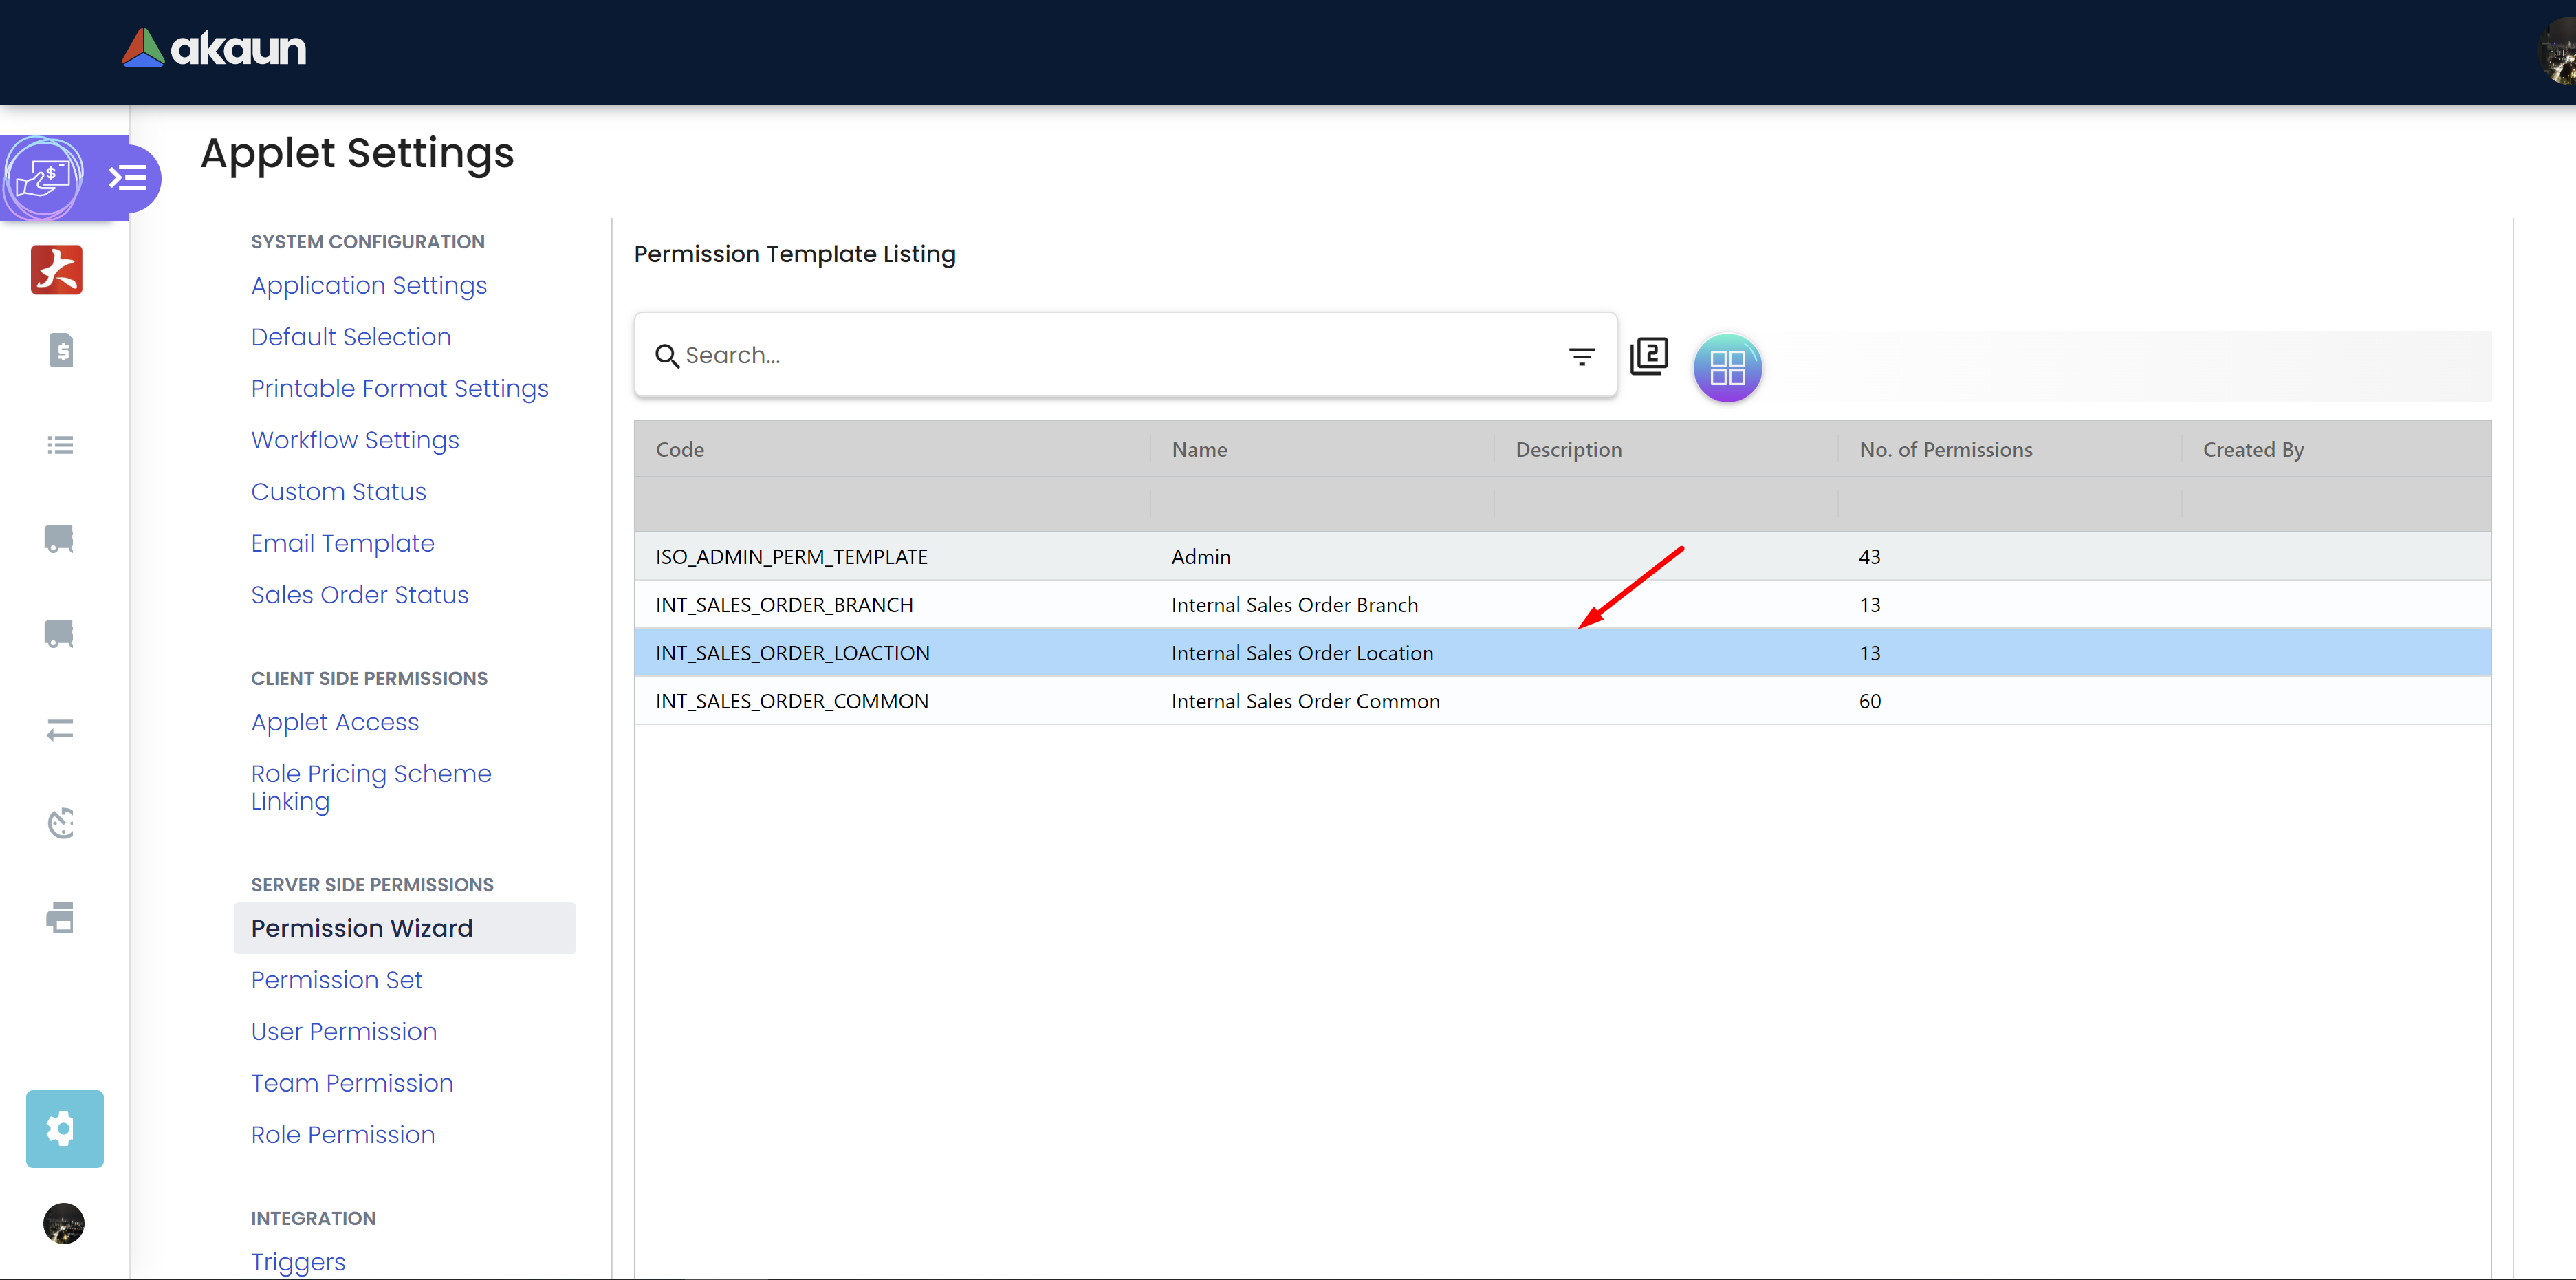Screen dimensions: 2576x1280
Task: Open the search filter options icon
Action: tap(1581, 356)
